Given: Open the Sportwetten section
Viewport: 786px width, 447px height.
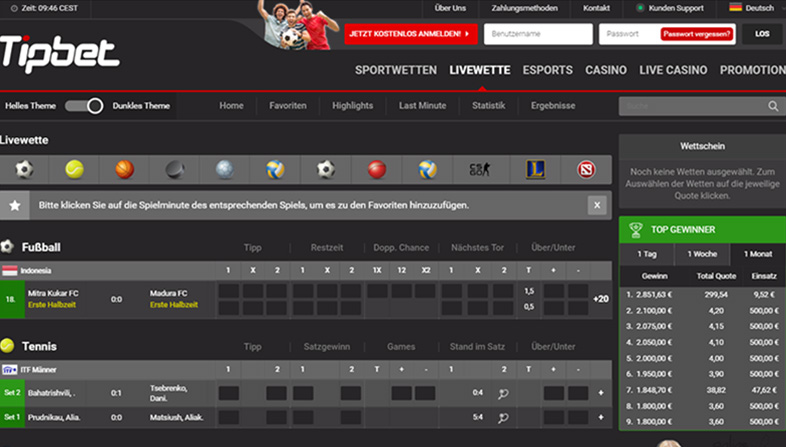Looking at the screenshot, I should tap(396, 70).
